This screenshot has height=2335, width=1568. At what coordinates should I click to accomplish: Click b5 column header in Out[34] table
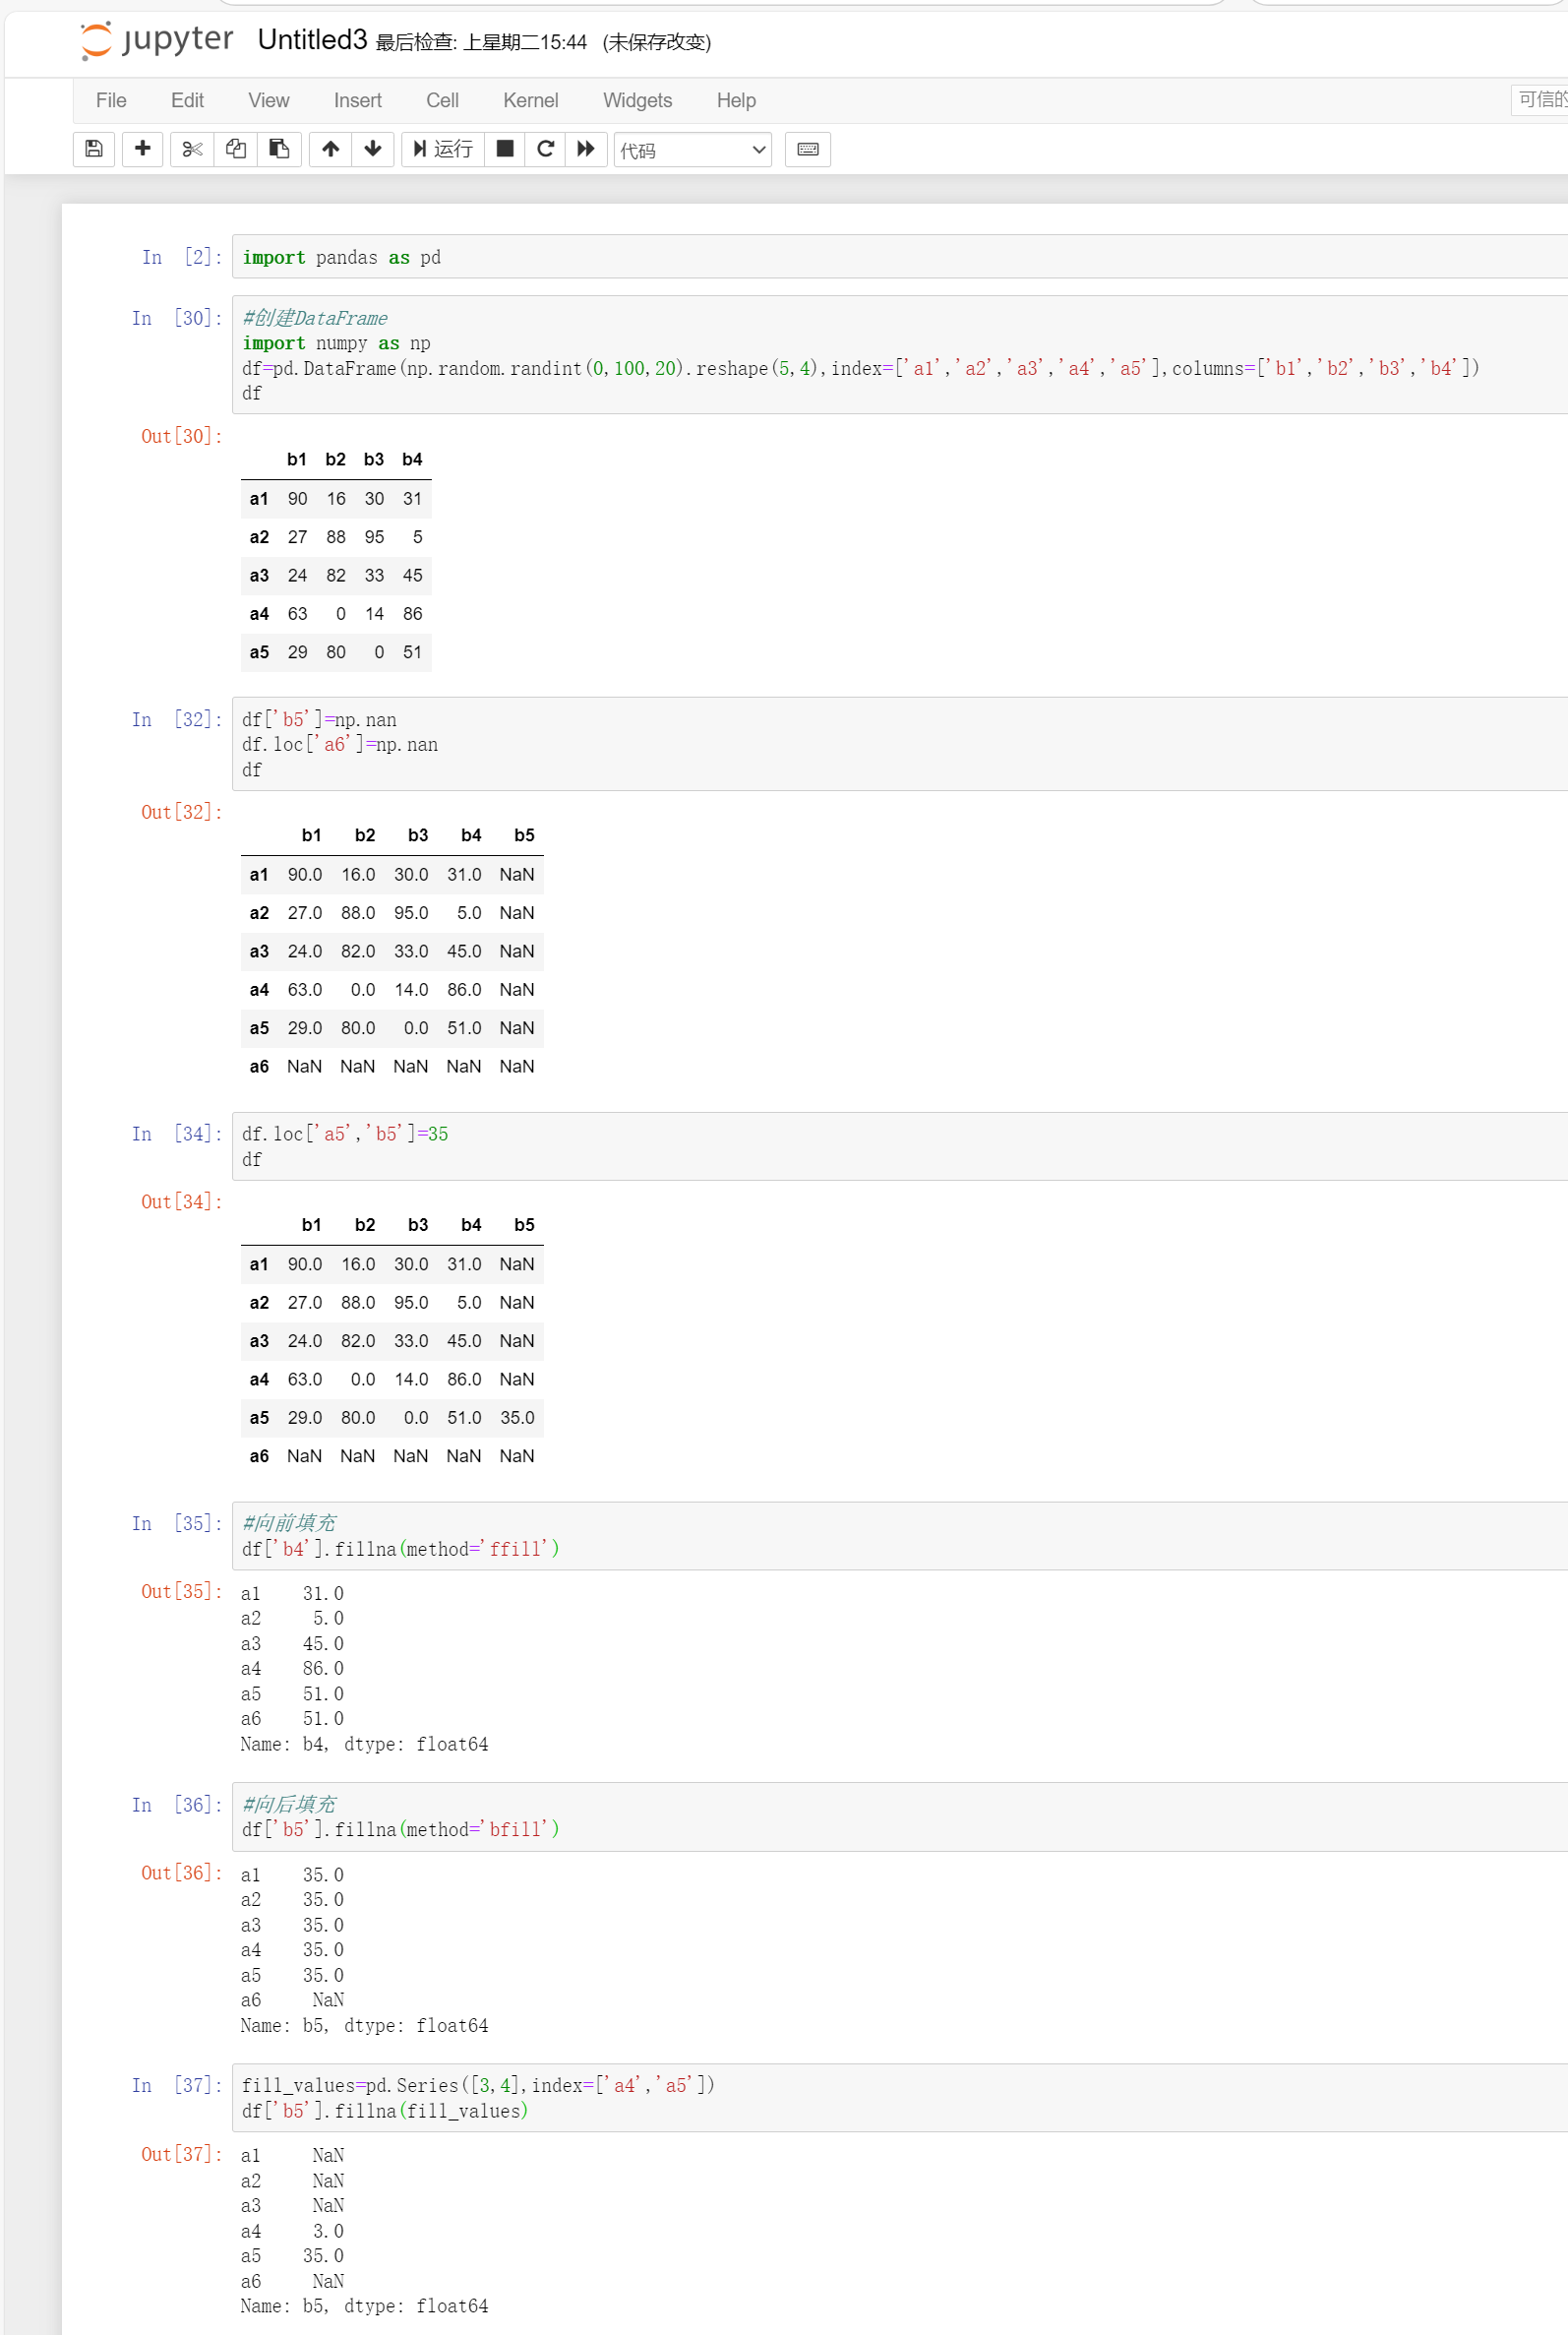[524, 1225]
